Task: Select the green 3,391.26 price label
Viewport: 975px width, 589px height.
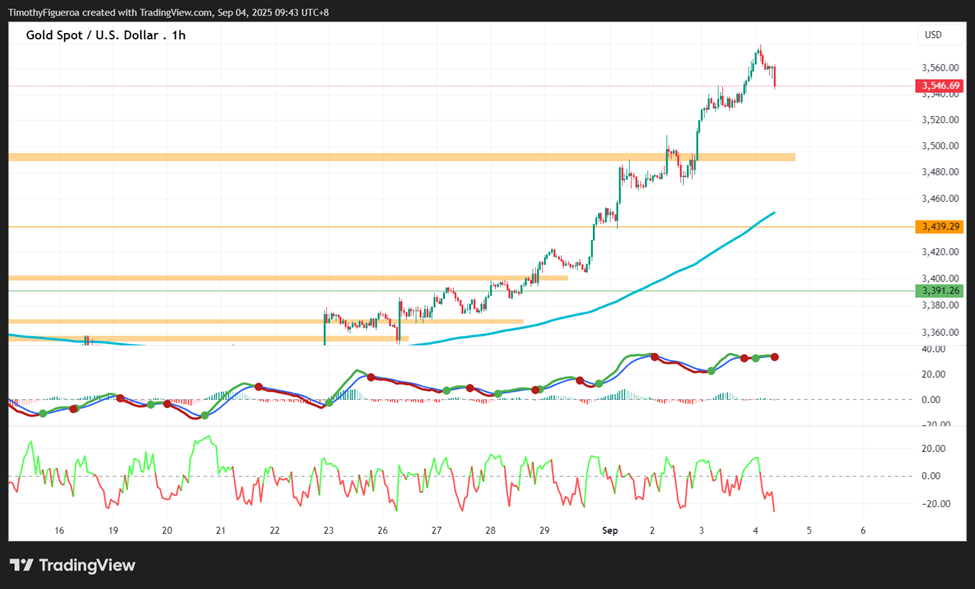Action: click(x=940, y=290)
